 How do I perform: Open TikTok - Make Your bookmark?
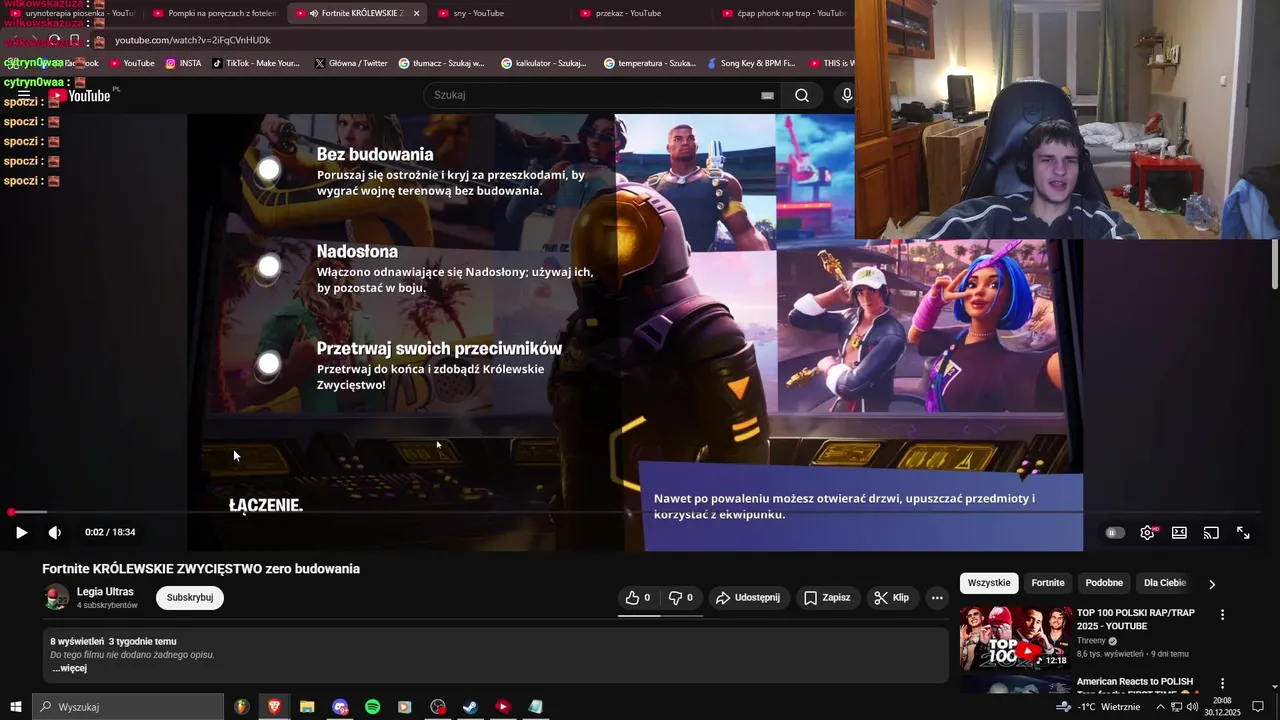pos(256,63)
